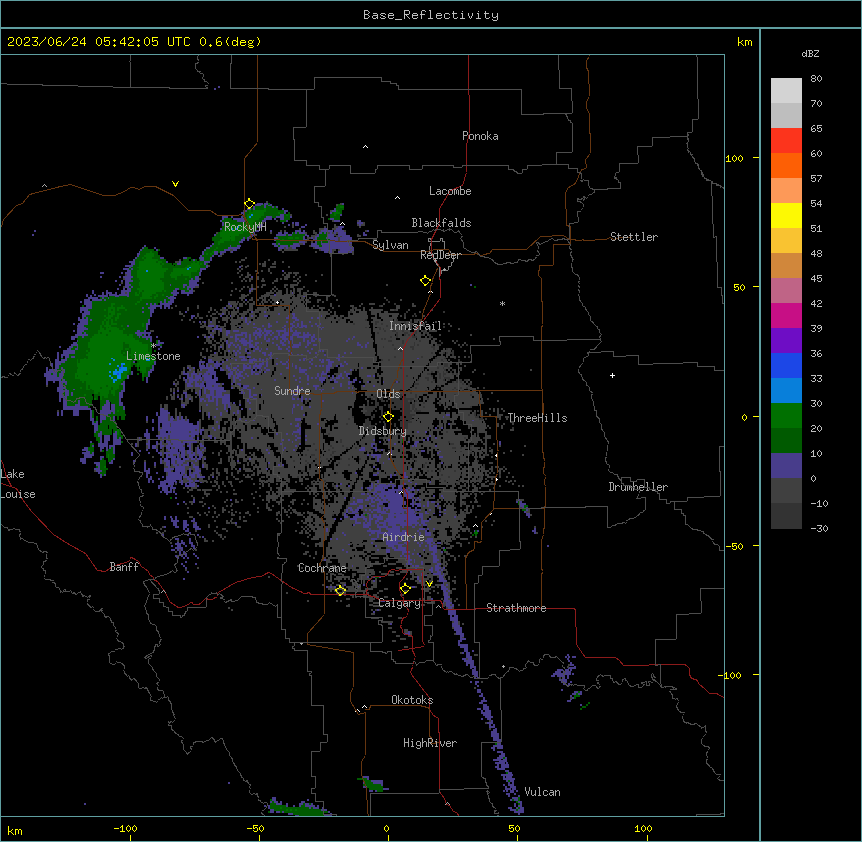Click the 100 tick on the right axis
This screenshot has height=842, width=862.
coord(734,158)
